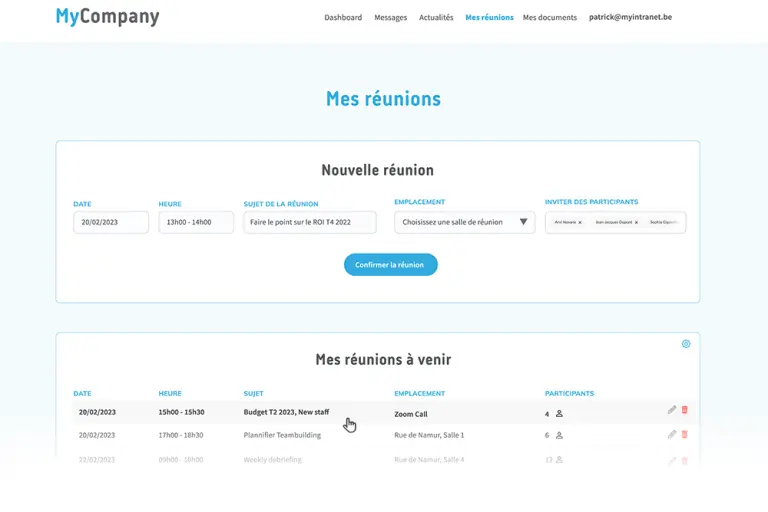
Task: Click date '22/02/2023' in the table
Action: click(96, 460)
